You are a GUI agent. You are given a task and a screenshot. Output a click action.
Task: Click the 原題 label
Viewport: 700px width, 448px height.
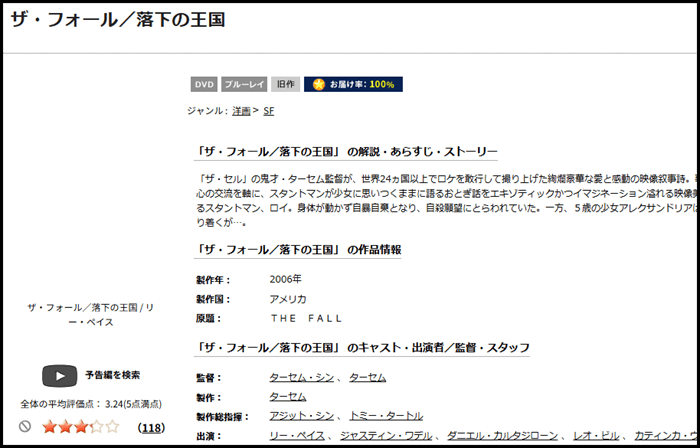pos(208,319)
